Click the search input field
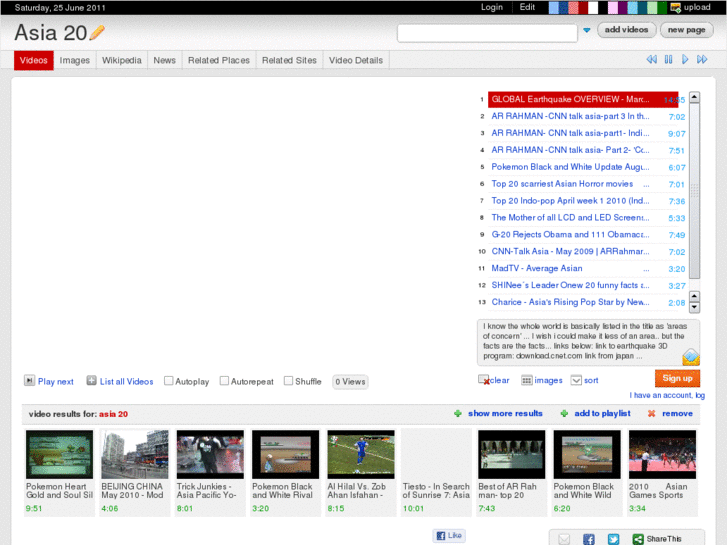727x545 pixels. tap(487, 33)
